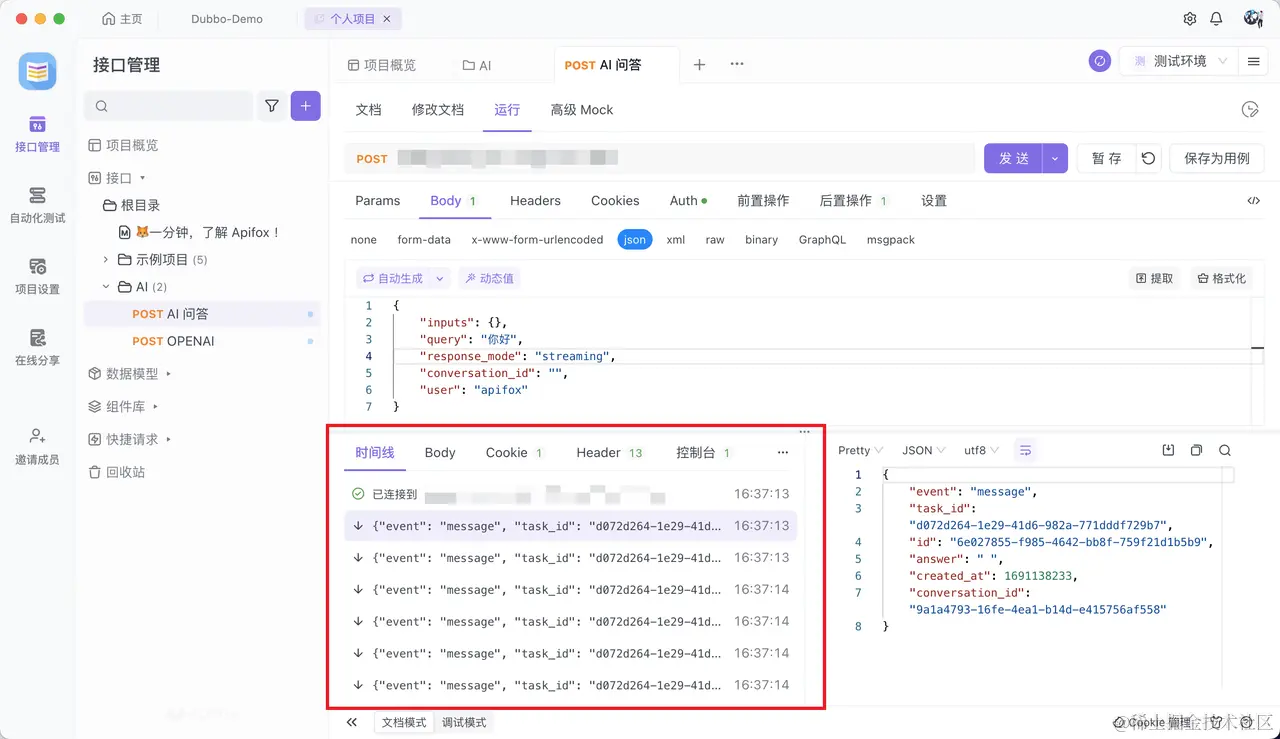
Task: Open the hamburger menu beside 测试环境
Action: coord(1253,62)
